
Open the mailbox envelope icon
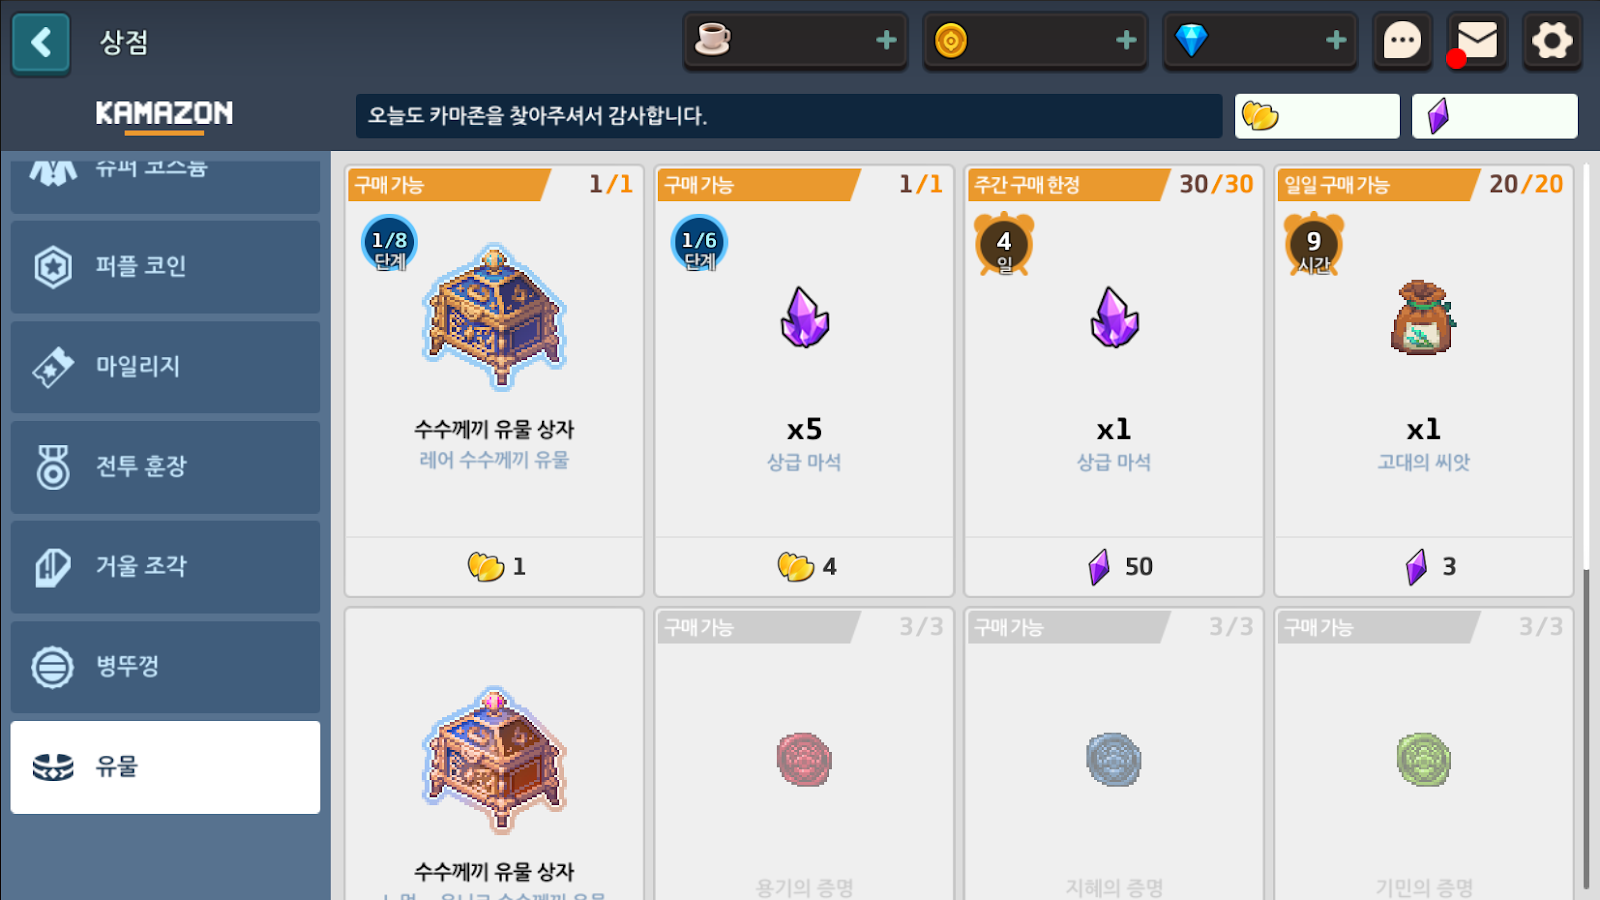pos(1477,41)
